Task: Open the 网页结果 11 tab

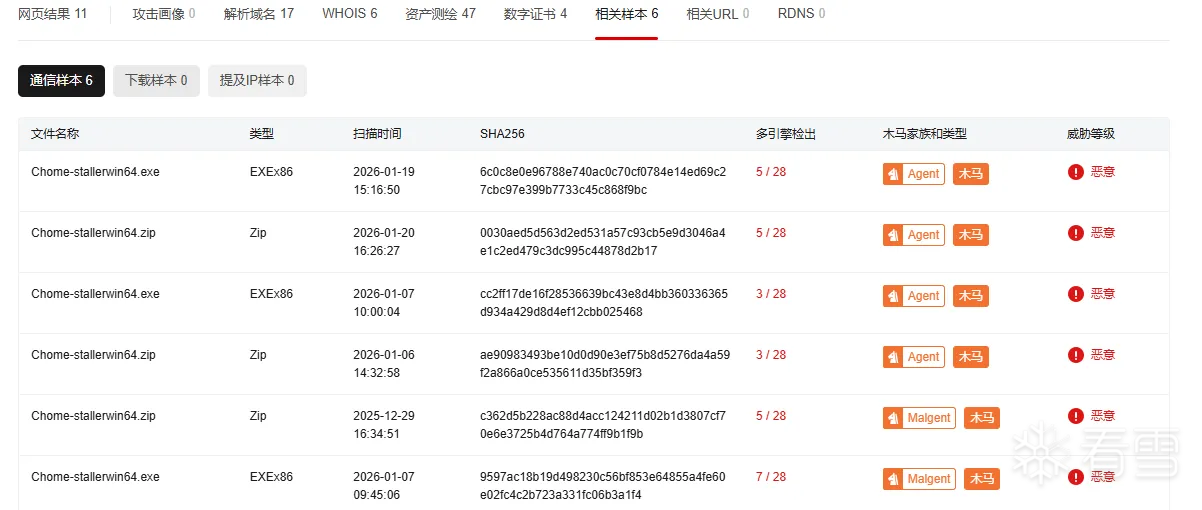Action: [x=53, y=14]
